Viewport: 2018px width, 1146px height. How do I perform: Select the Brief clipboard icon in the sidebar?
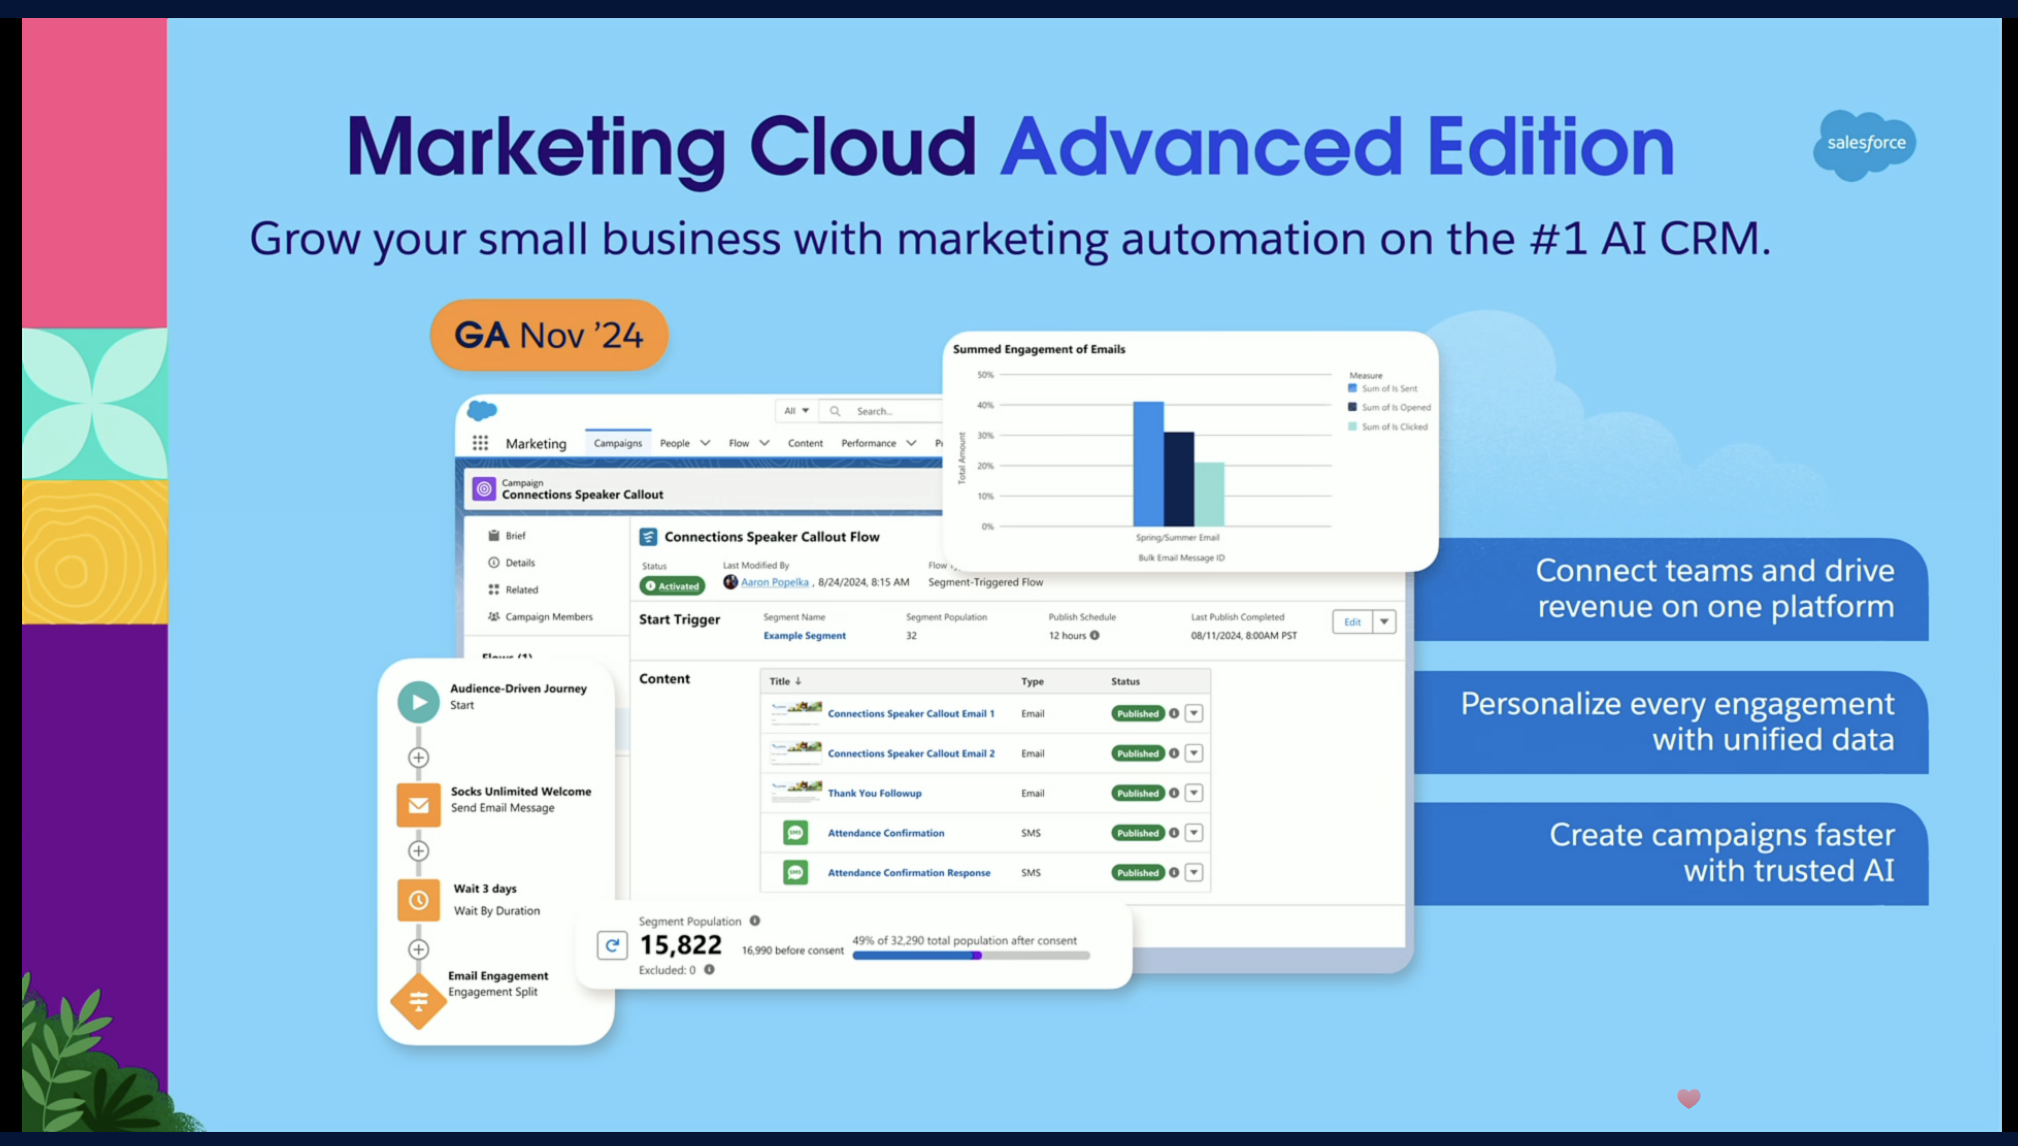click(x=494, y=536)
